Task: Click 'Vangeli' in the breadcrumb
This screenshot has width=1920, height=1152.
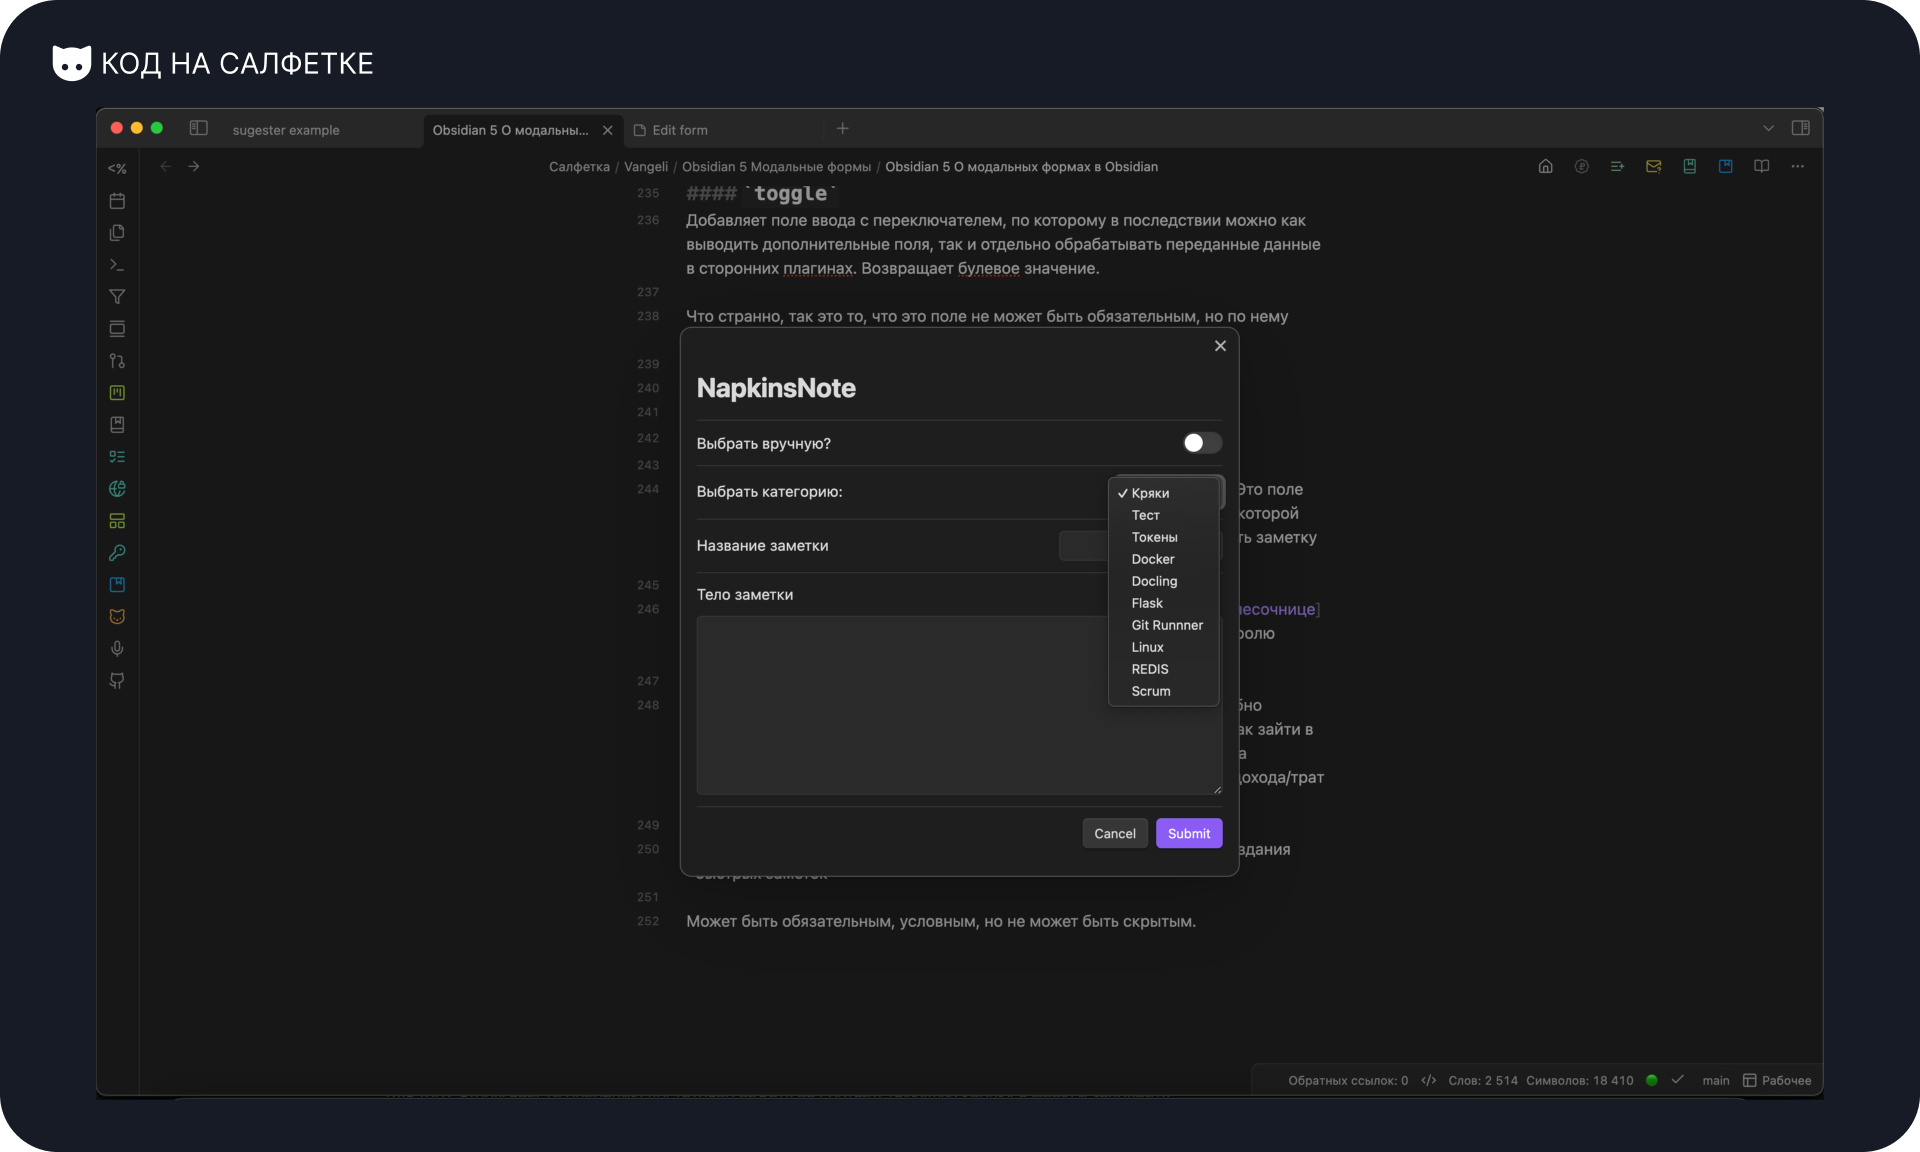Action: tap(646, 167)
